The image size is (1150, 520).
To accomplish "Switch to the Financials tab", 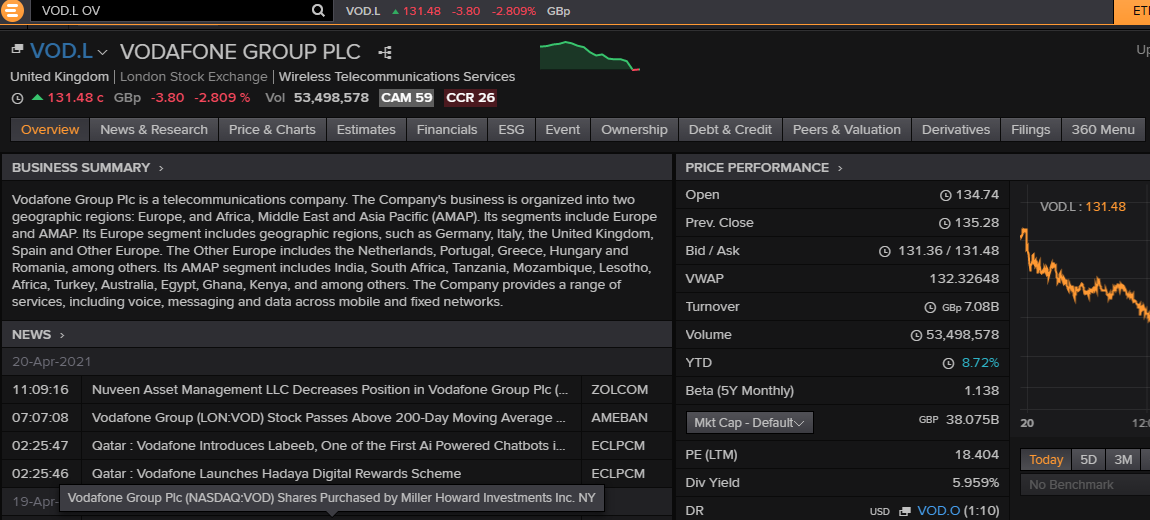I will [447, 130].
